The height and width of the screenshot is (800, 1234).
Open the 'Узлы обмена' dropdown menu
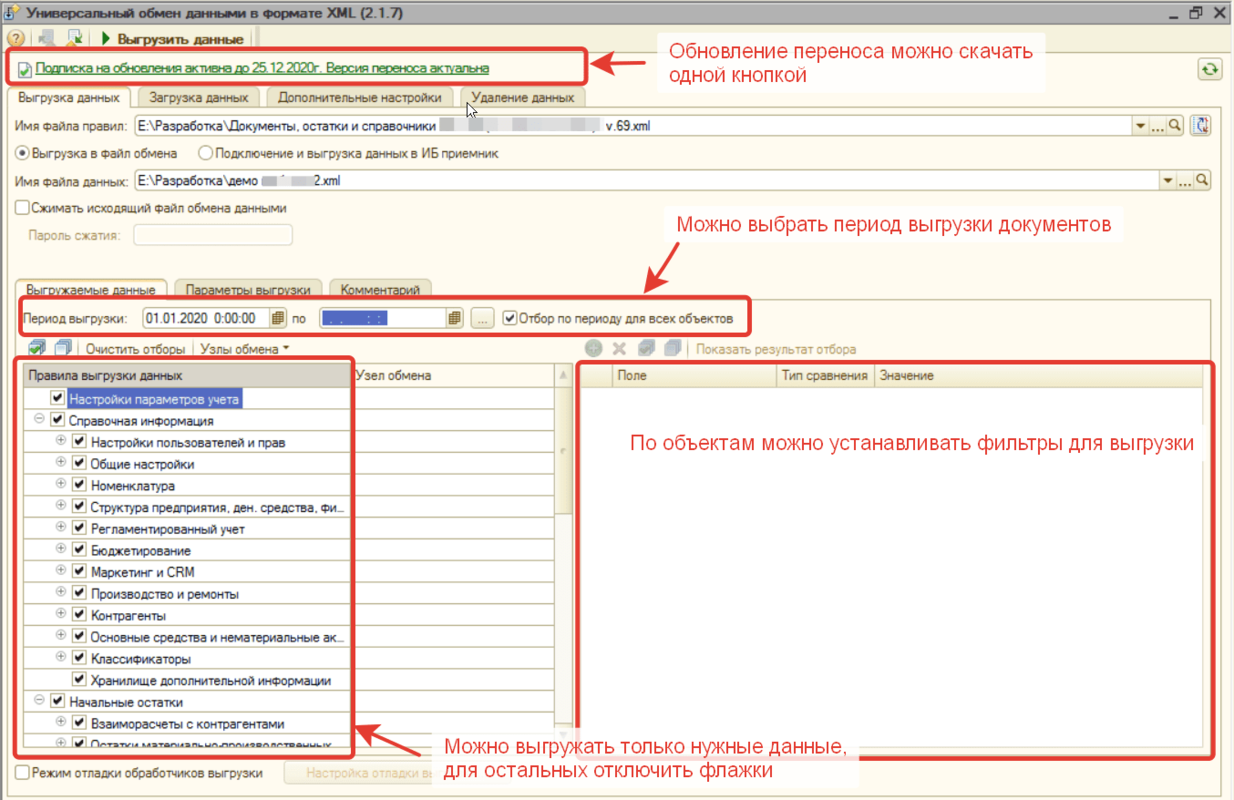click(245, 349)
